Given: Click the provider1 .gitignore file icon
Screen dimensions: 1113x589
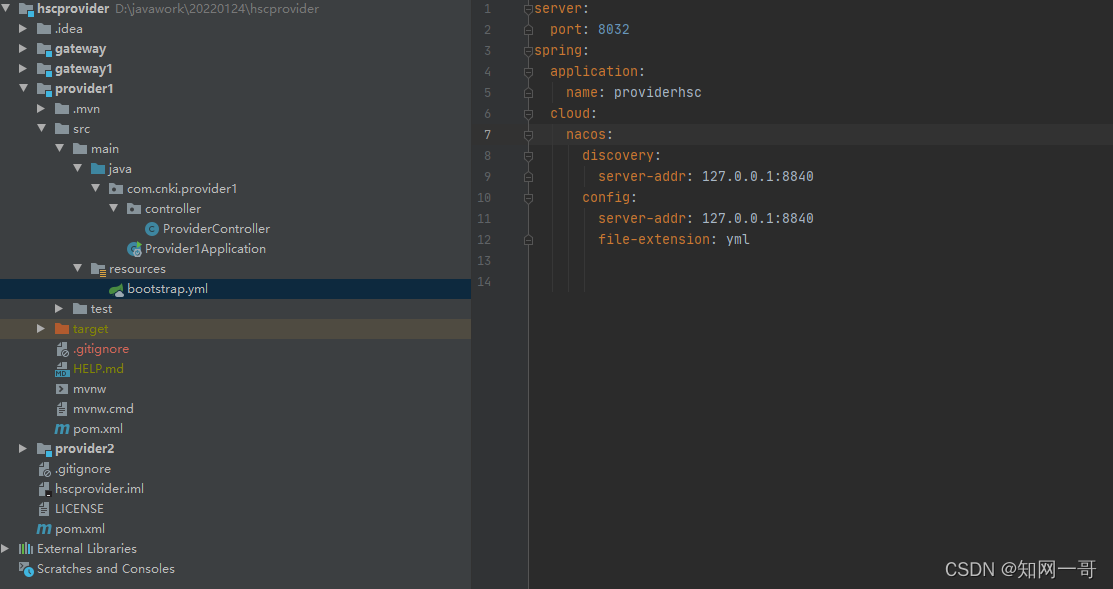Looking at the screenshot, I should (x=62, y=349).
